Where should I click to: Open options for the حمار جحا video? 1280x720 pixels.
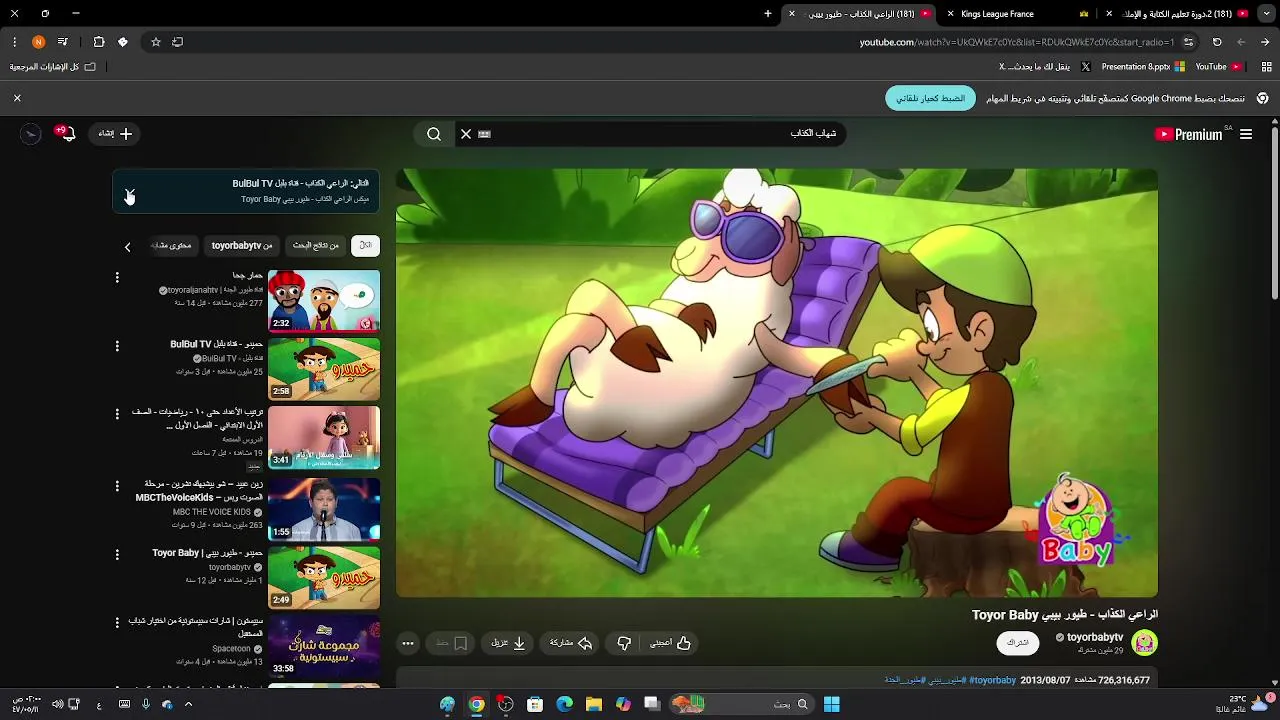(117, 277)
